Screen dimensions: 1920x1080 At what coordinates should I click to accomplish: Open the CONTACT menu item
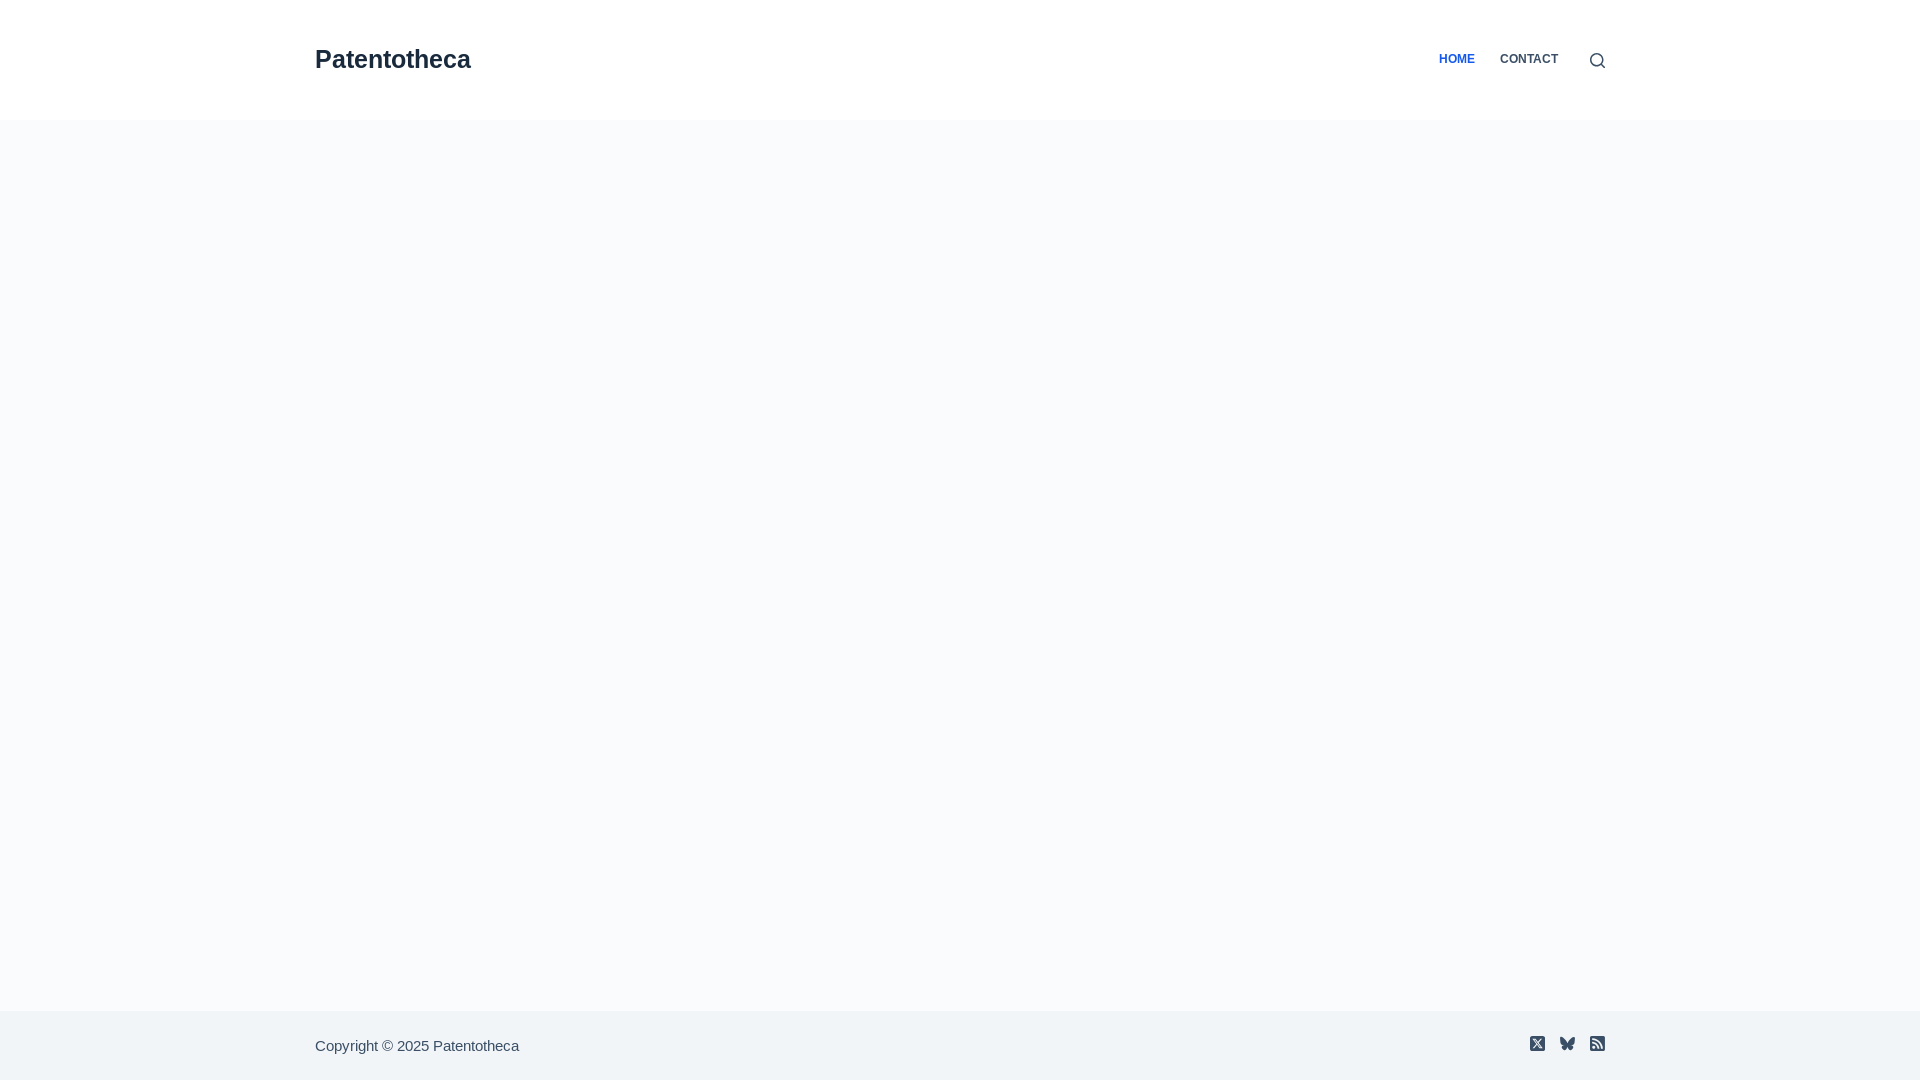[x=1528, y=59]
